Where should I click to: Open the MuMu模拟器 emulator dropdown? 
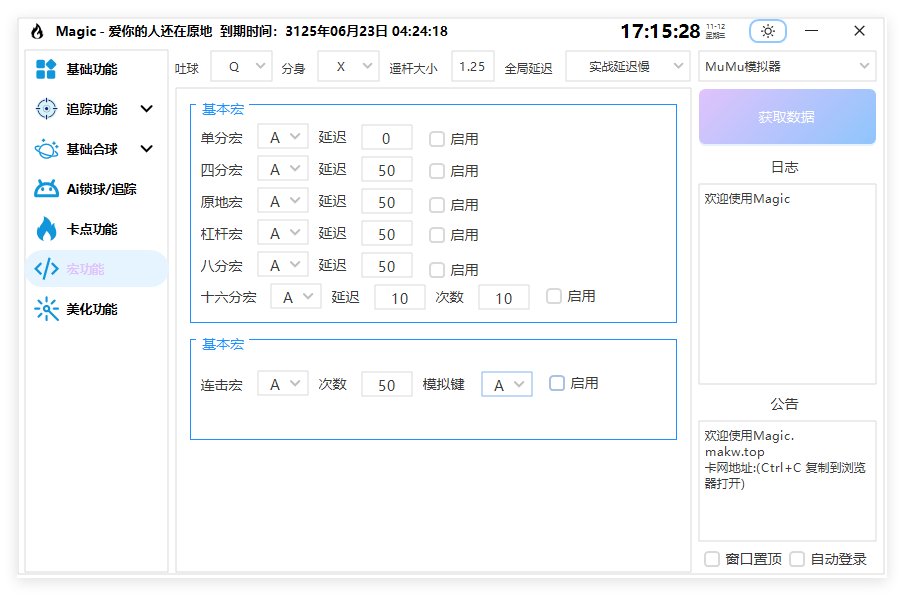coord(786,65)
